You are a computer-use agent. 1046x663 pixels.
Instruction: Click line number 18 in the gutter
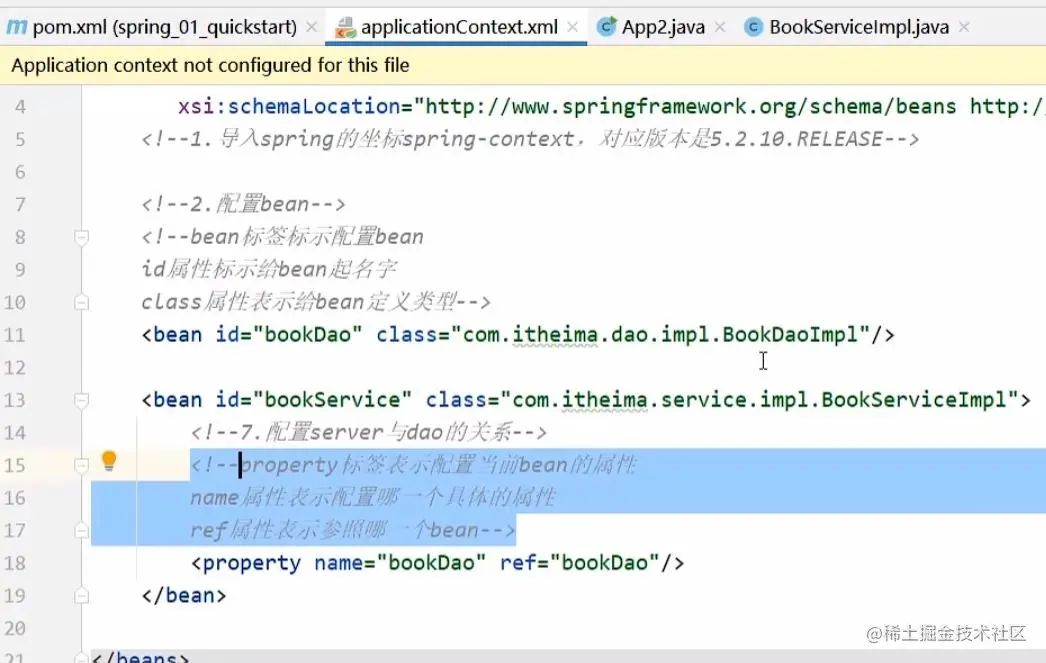(x=15, y=563)
